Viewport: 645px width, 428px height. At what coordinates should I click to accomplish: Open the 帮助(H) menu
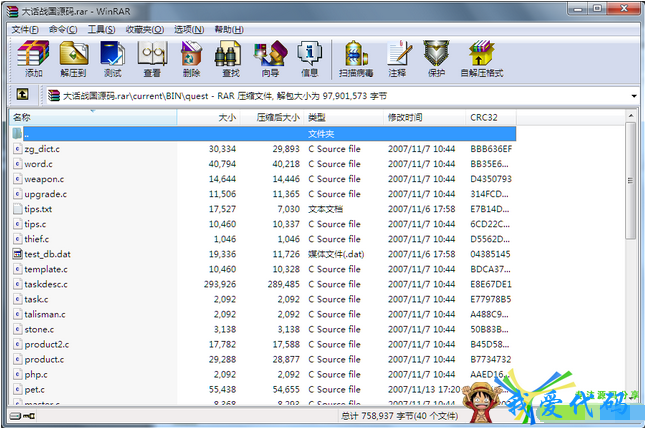pyautogui.click(x=229, y=29)
